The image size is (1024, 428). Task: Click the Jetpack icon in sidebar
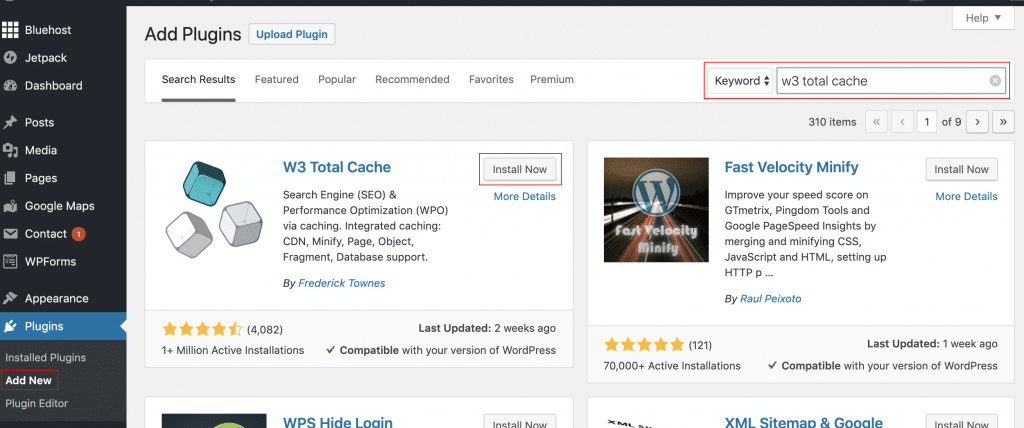click(11, 58)
